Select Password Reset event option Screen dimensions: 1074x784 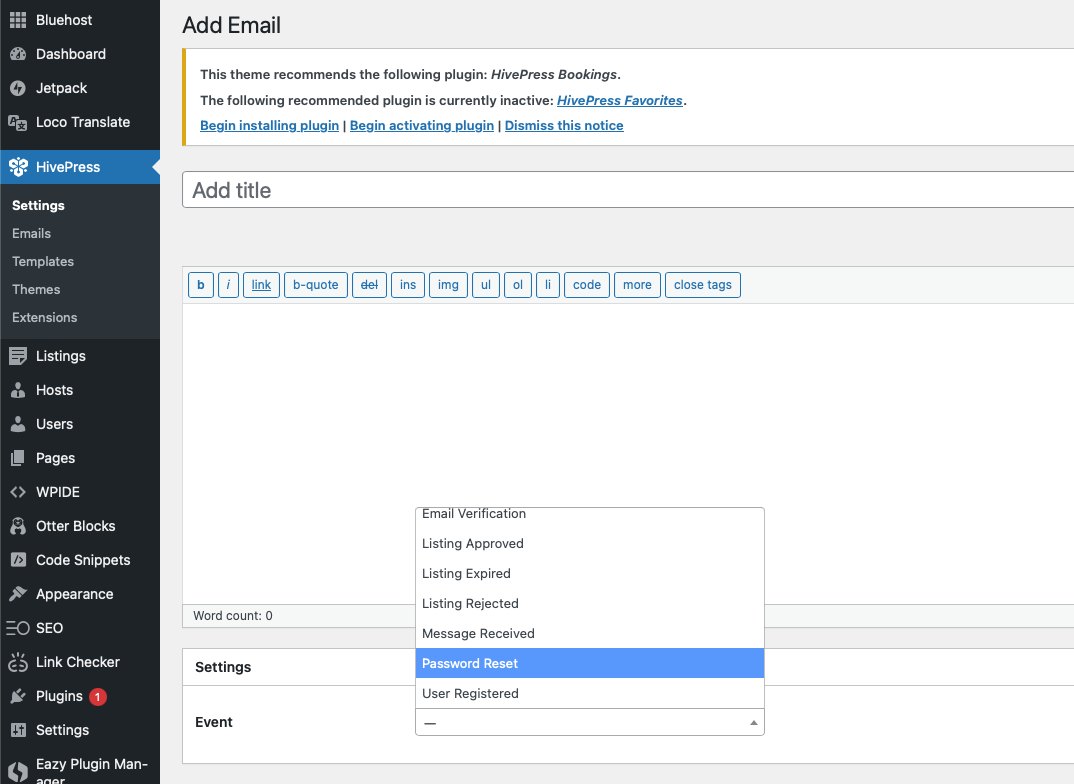[x=590, y=663]
